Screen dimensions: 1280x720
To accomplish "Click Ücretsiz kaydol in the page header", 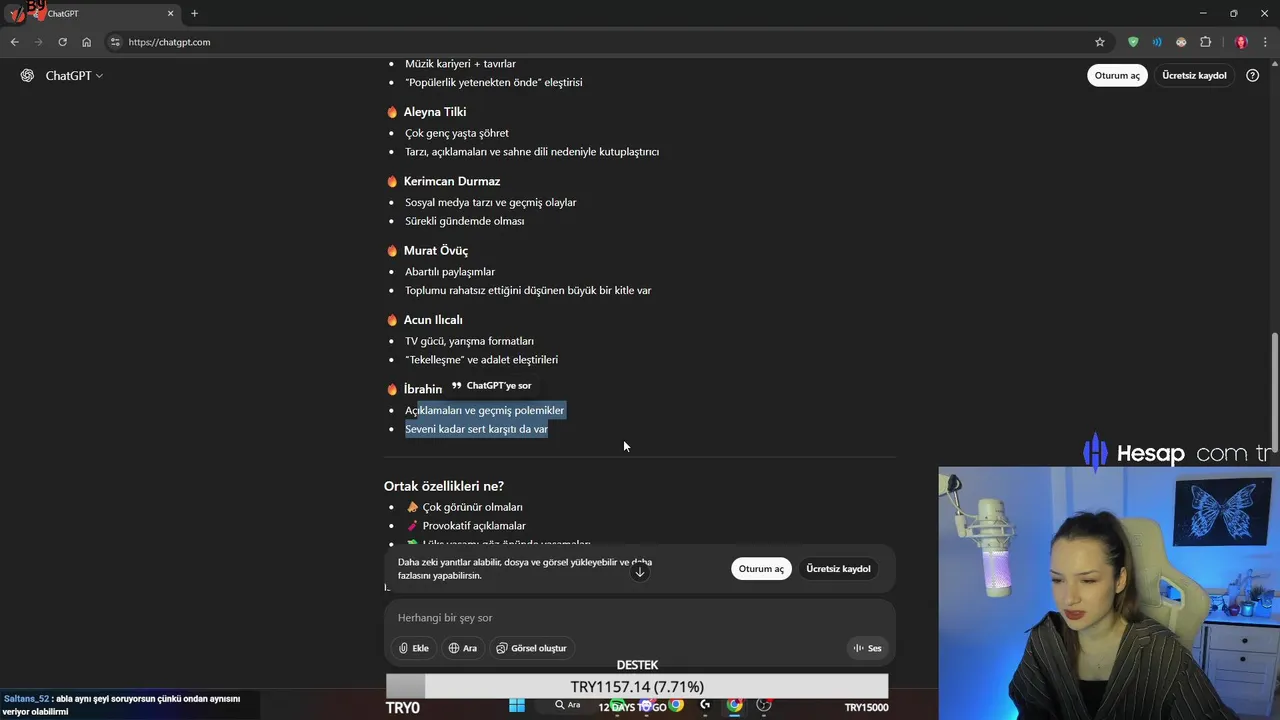I will click(1194, 76).
